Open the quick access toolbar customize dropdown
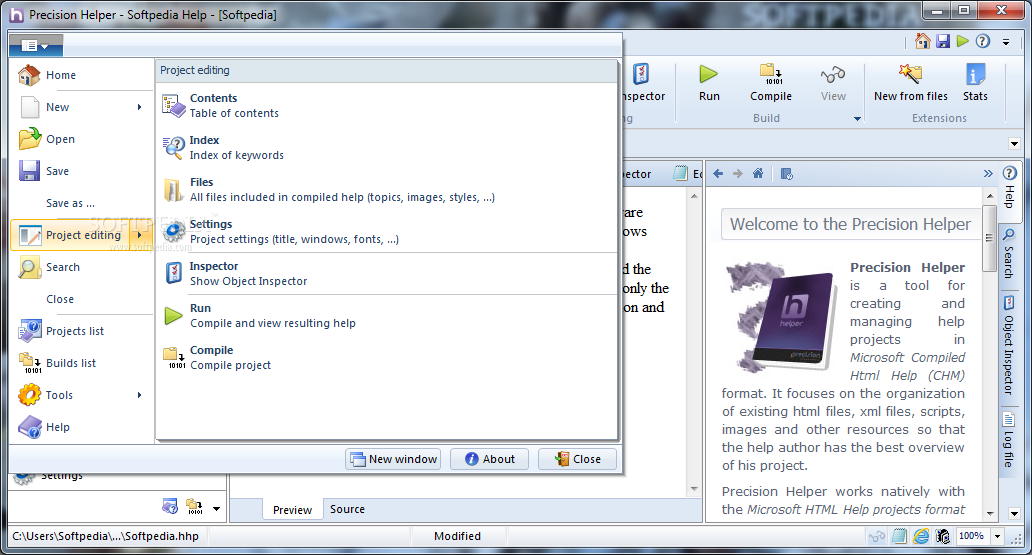Viewport: 1032px width, 555px height. click(1006, 42)
